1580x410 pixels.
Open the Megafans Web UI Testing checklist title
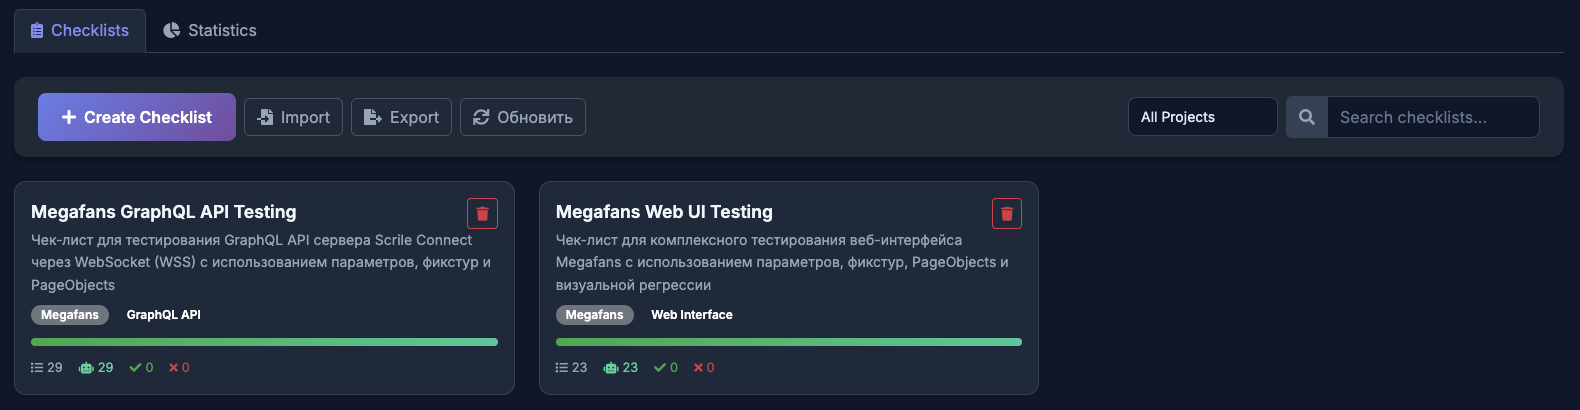664,212
